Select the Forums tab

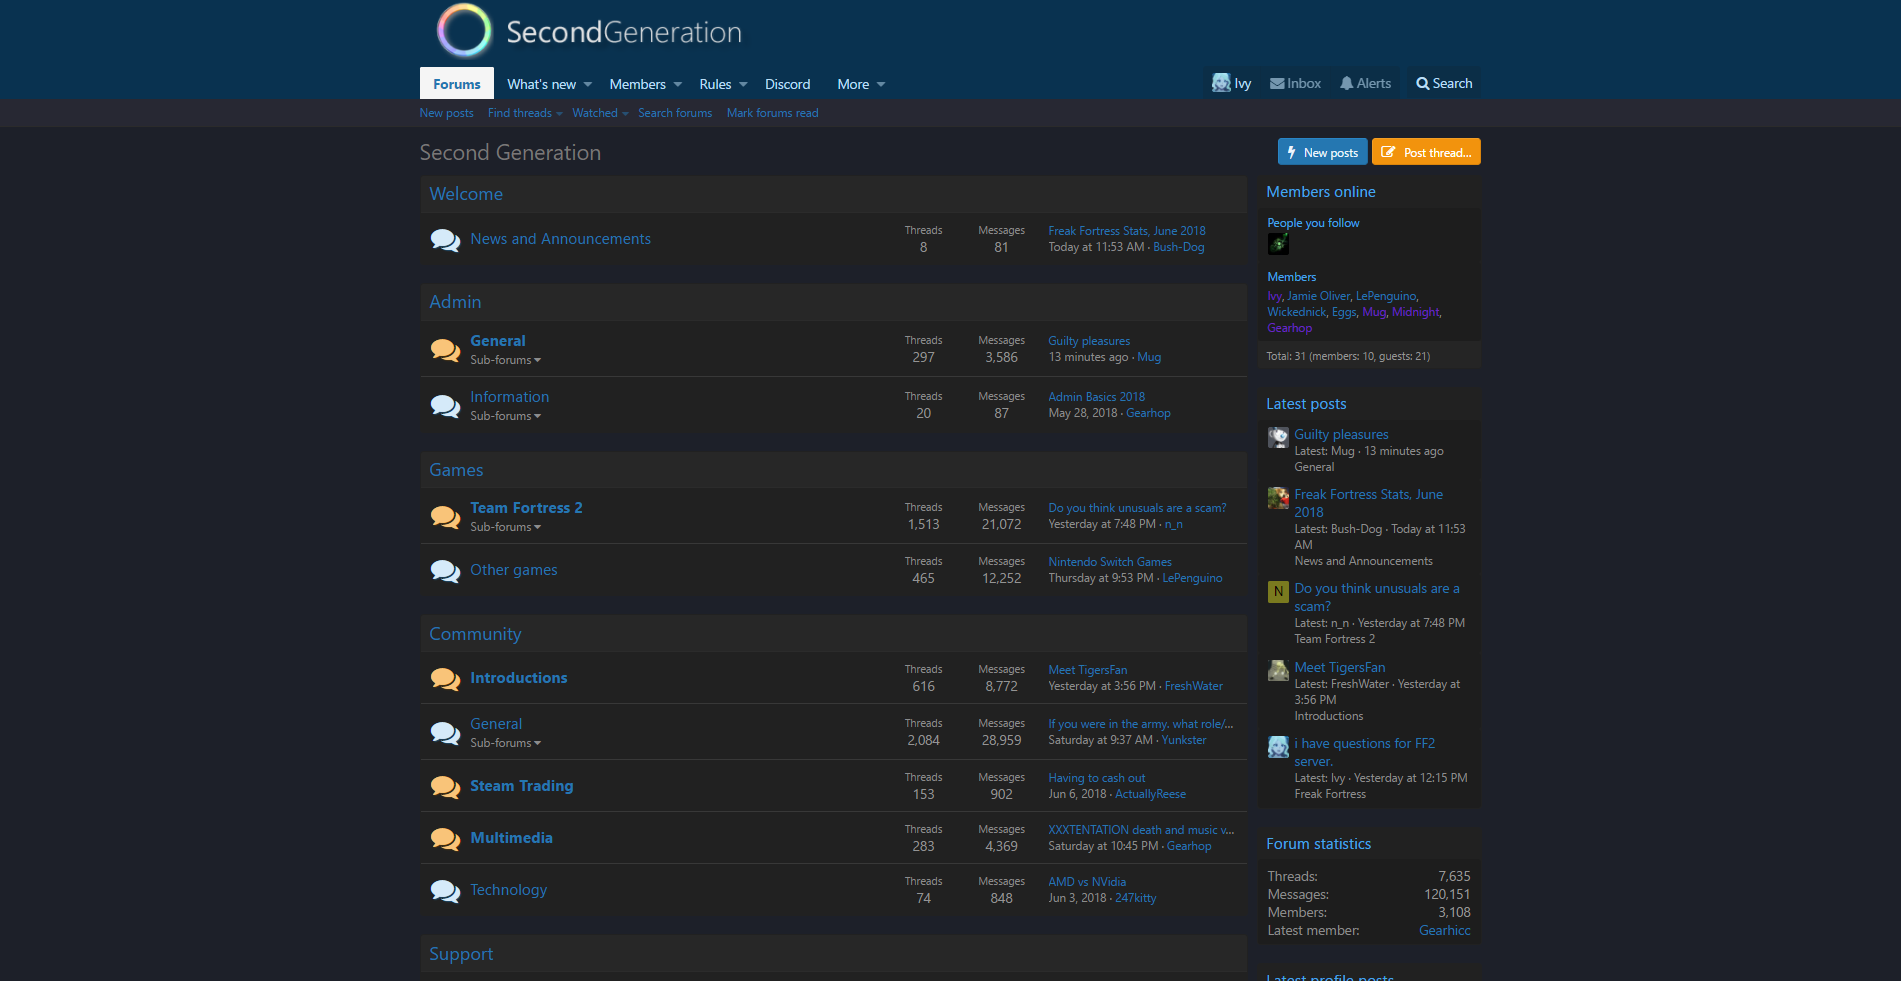pyautogui.click(x=457, y=84)
